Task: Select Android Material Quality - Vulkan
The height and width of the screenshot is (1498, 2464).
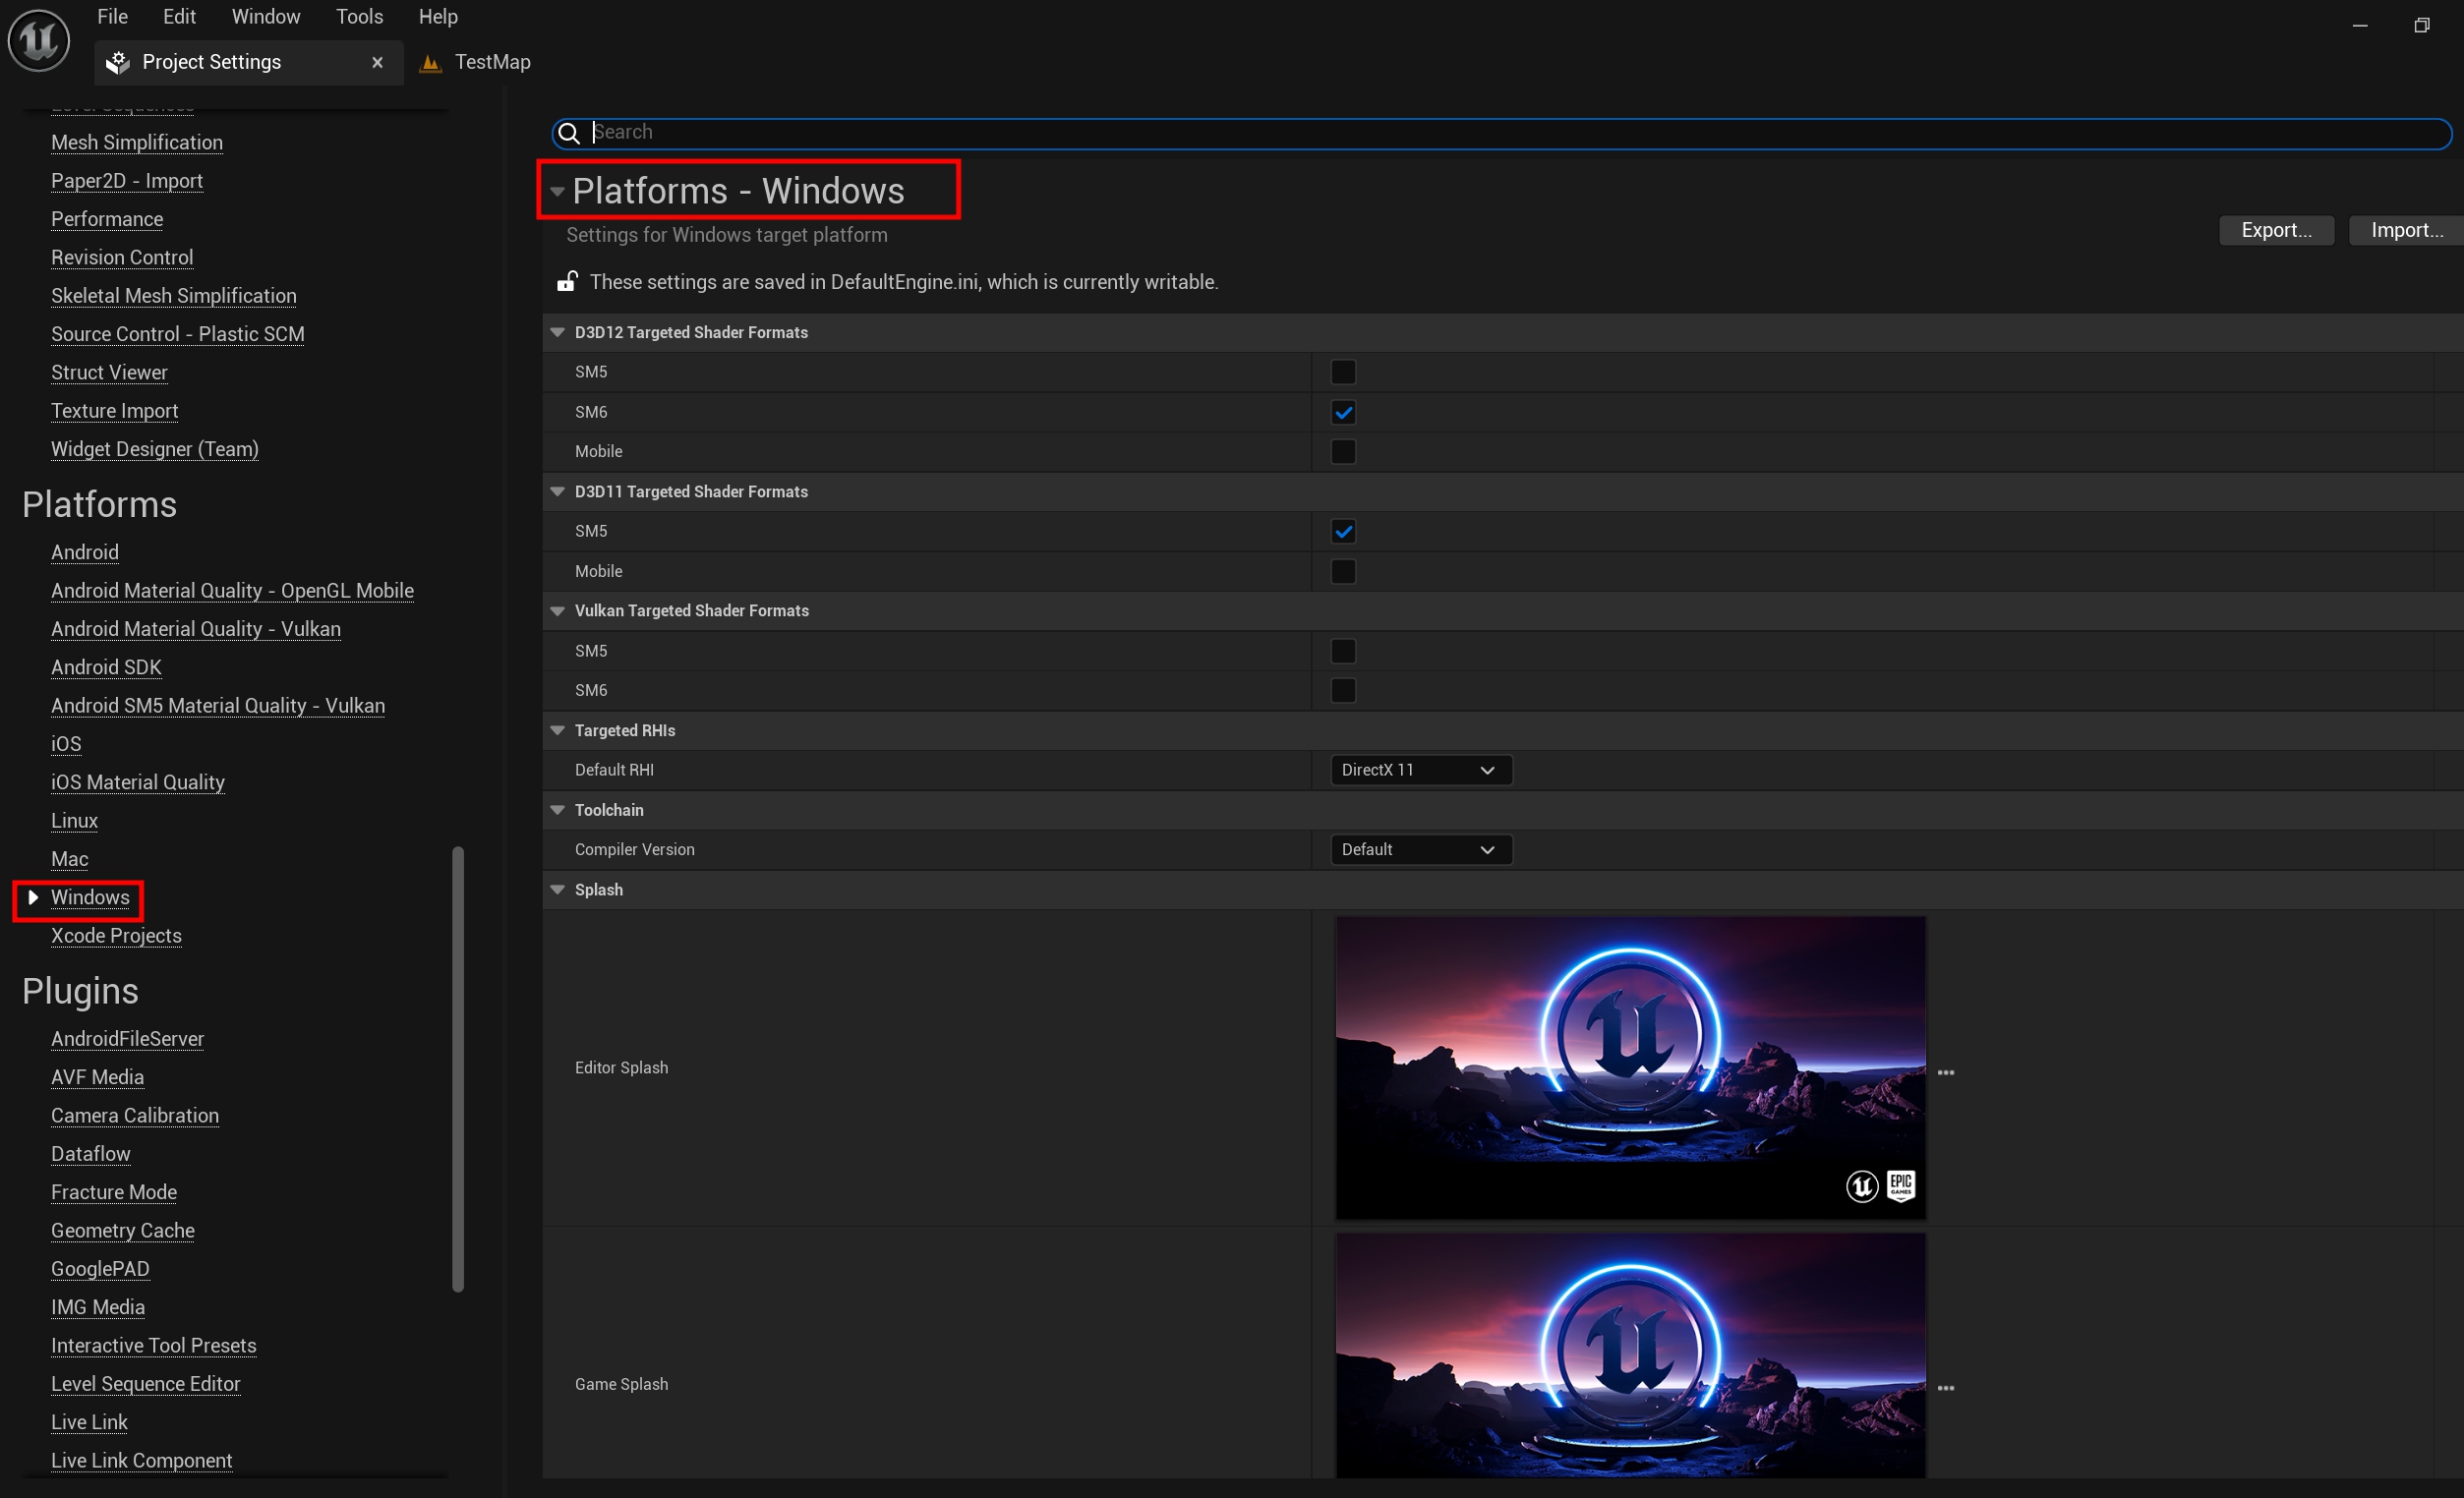Action: pos(196,629)
